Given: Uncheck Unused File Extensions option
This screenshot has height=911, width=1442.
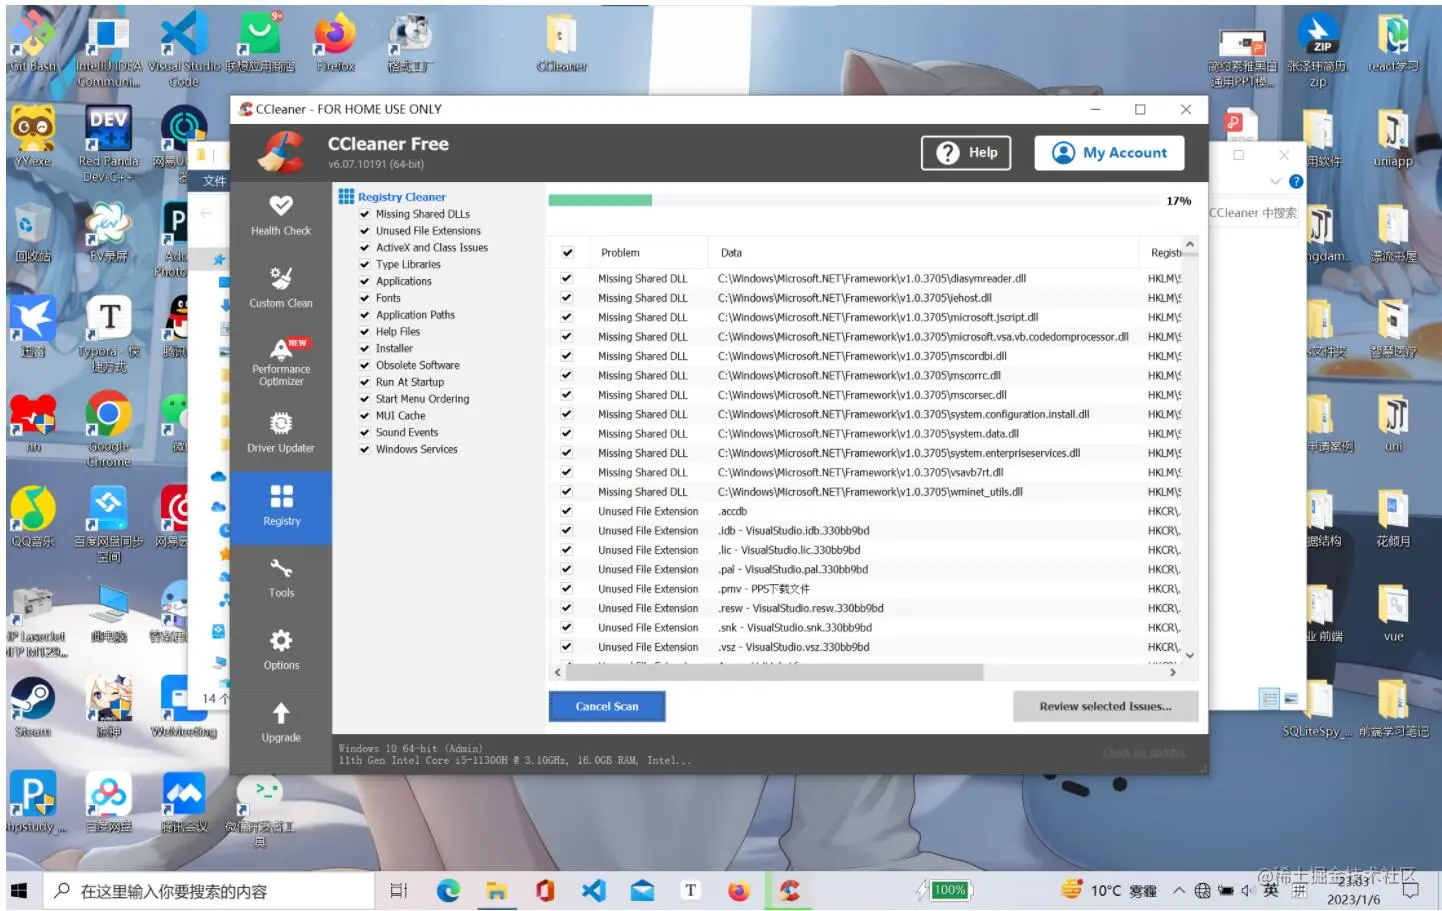Looking at the screenshot, I should coord(365,231).
